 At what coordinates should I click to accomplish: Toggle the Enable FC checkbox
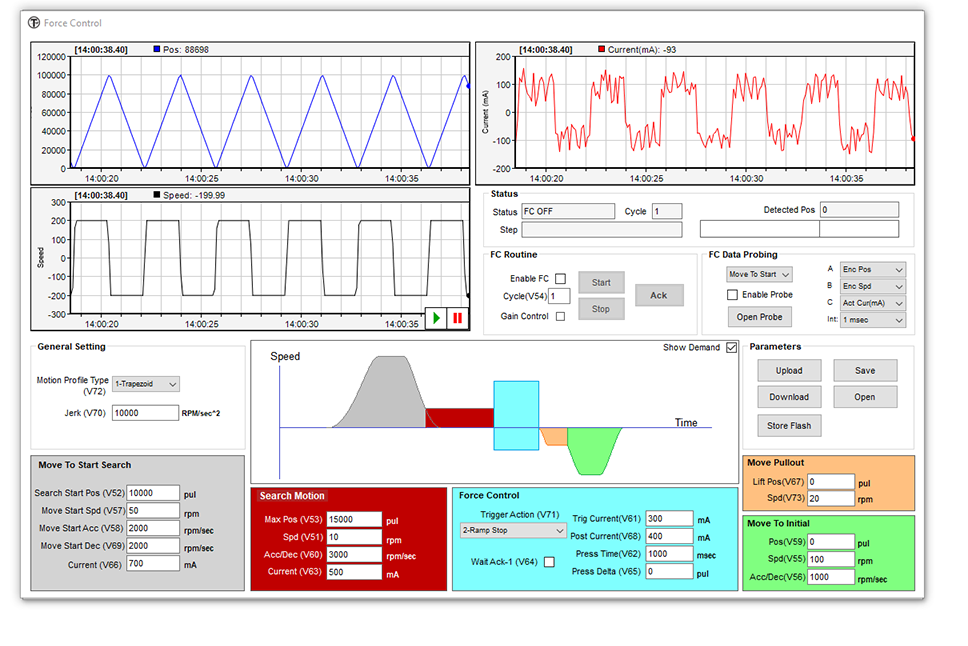point(560,279)
